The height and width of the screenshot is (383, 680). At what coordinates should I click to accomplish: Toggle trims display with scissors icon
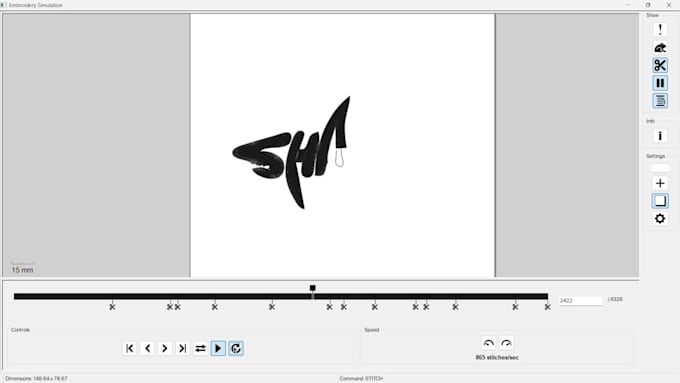point(660,65)
